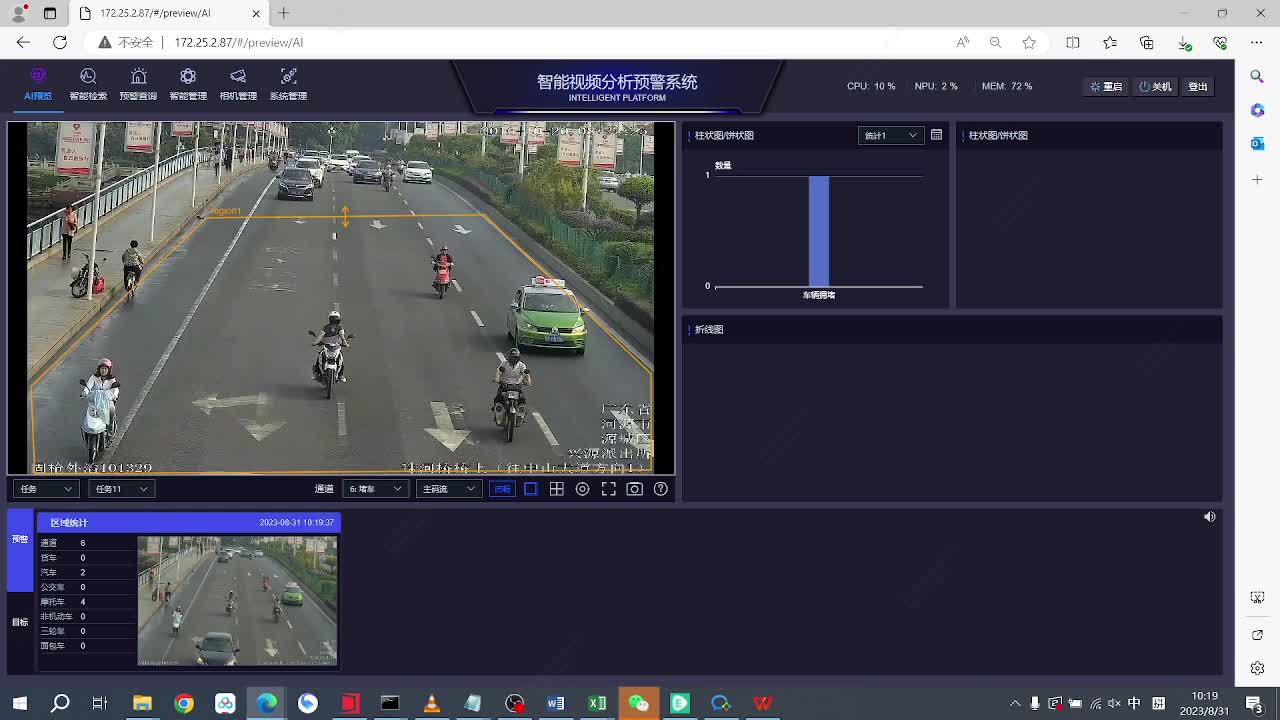Viewport: 1280px width, 720px height.
Task: Switch to four-window grid layout
Action: tap(557, 489)
